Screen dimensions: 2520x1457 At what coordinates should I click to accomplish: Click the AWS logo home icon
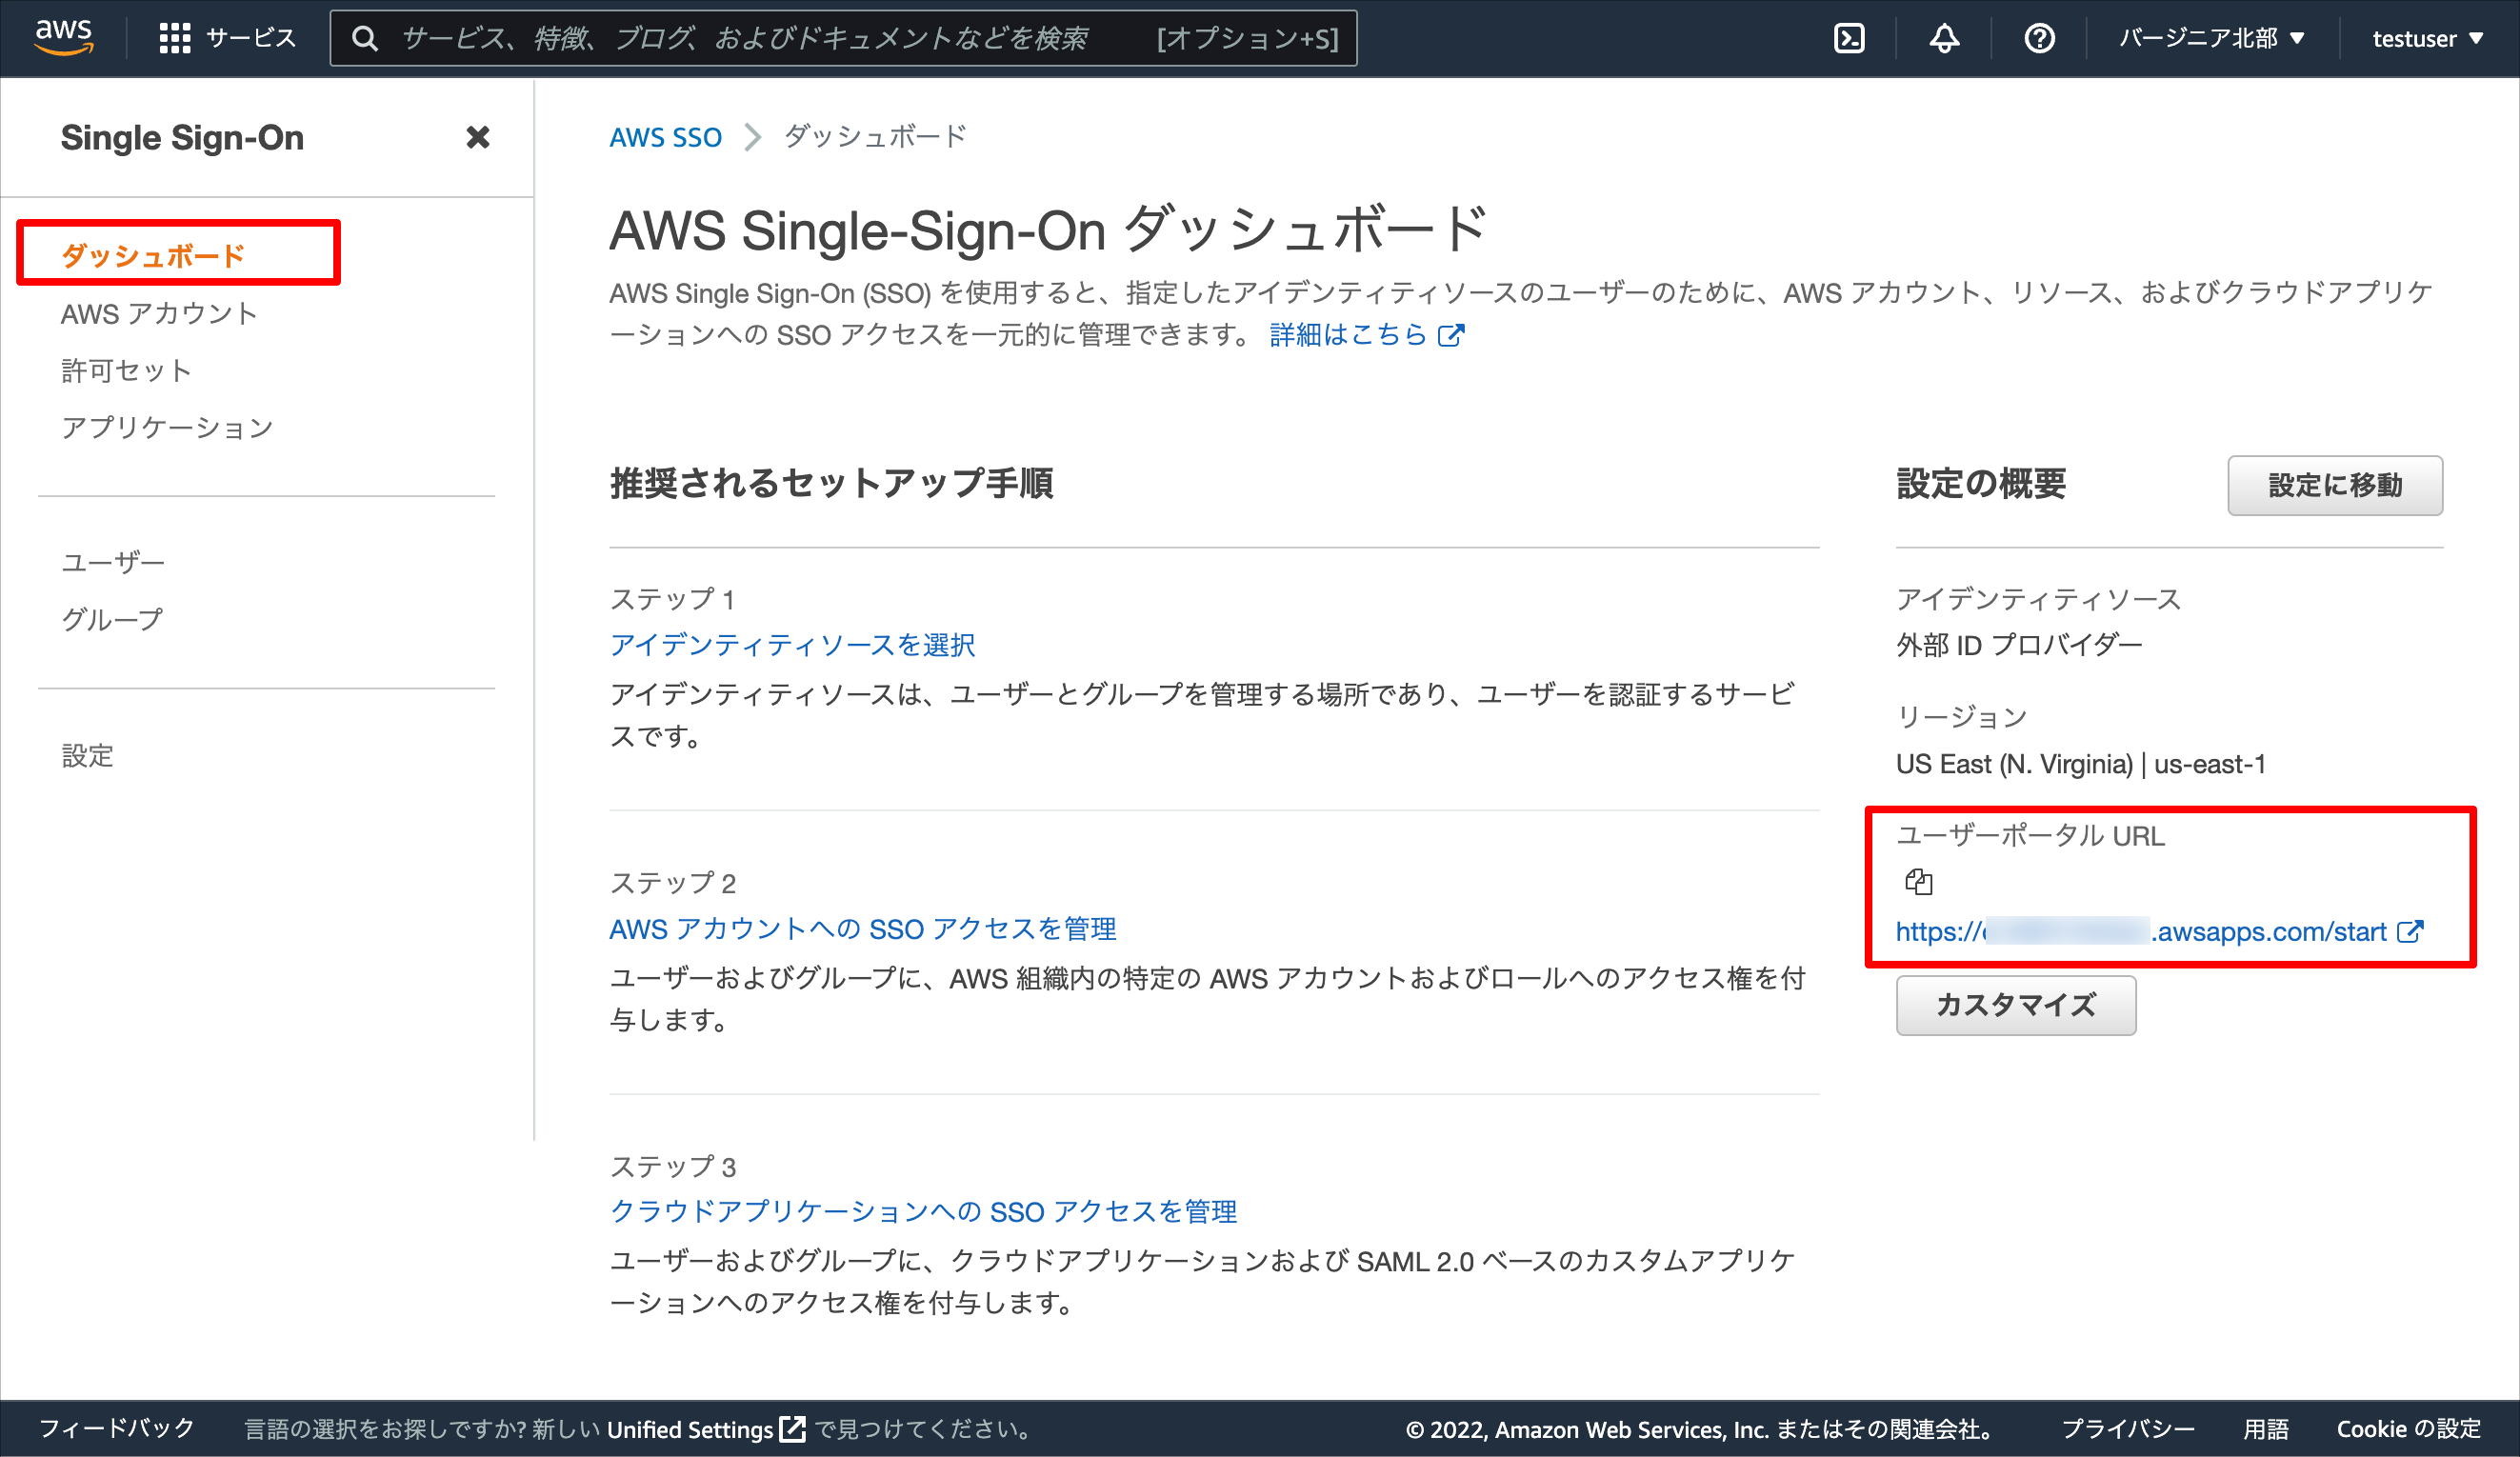[64, 38]
